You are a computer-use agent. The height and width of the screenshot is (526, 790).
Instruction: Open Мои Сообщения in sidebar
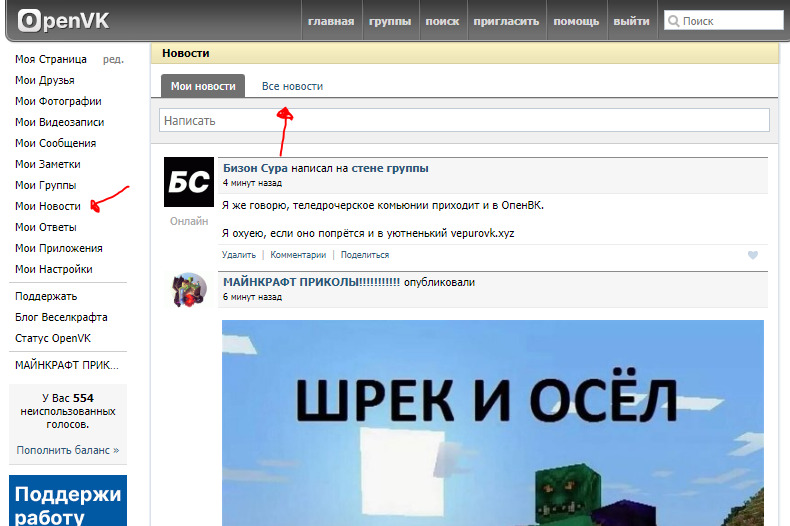click(x=55, y=143)
